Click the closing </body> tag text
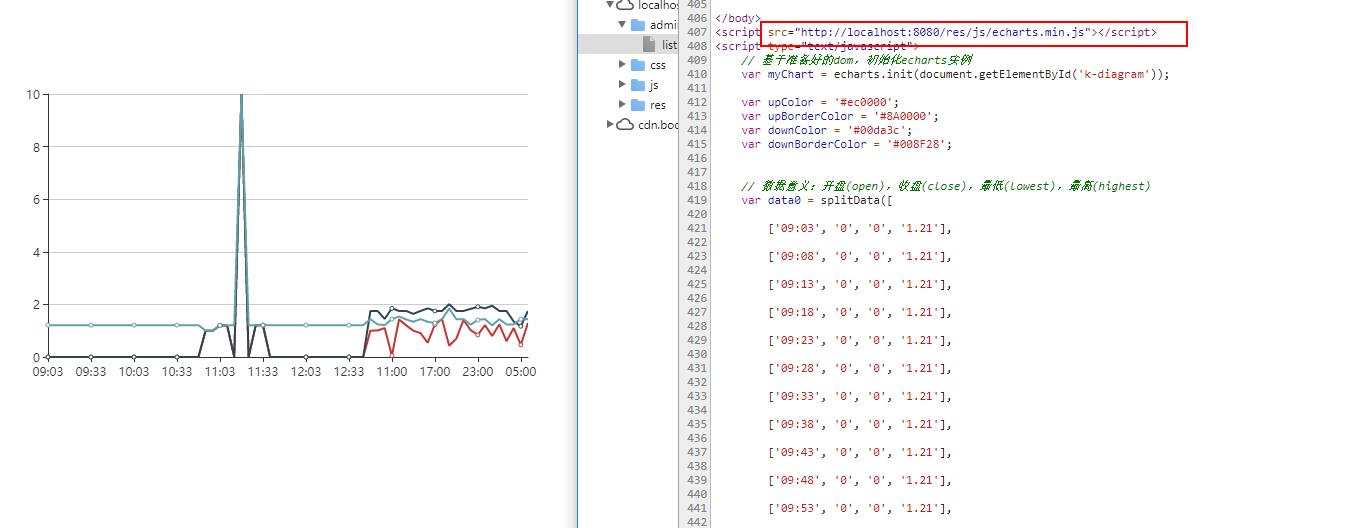1347x528 pixels. 737,18
